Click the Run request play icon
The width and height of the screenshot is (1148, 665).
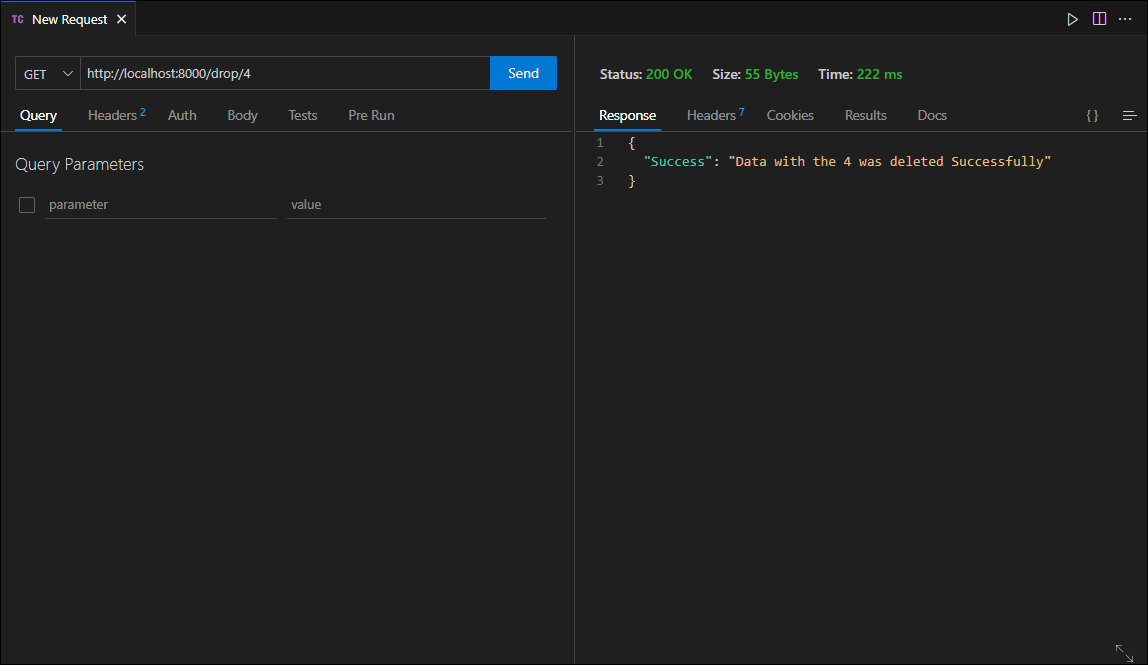pos(1073,19)
